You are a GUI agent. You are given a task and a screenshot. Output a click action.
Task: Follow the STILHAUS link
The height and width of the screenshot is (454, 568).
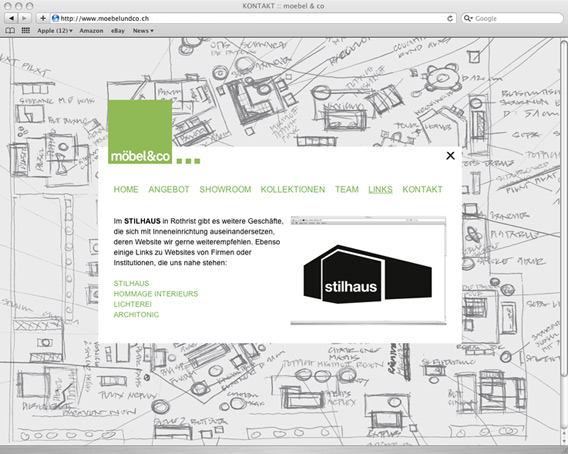(x=131, y=283)
